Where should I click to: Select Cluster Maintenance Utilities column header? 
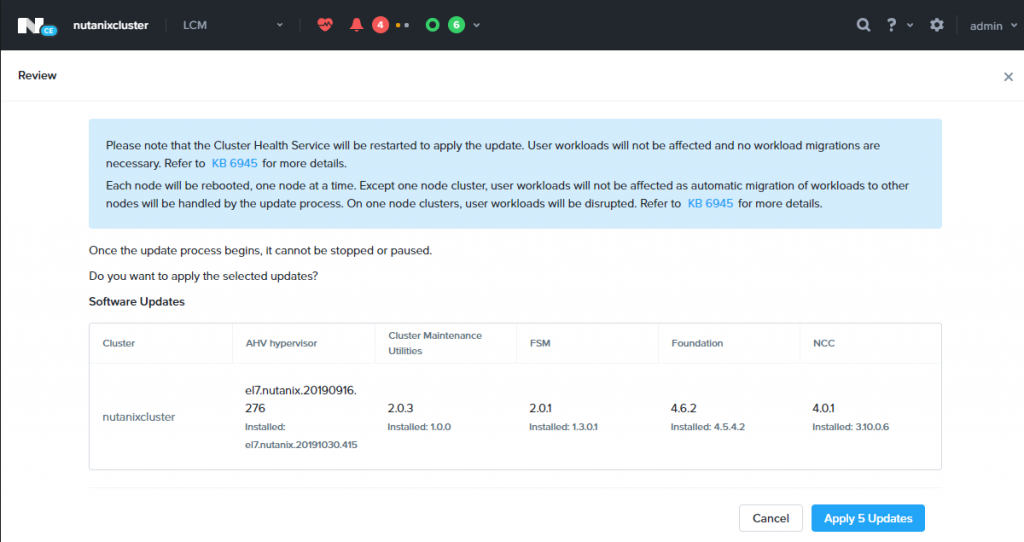pos(435,343)
